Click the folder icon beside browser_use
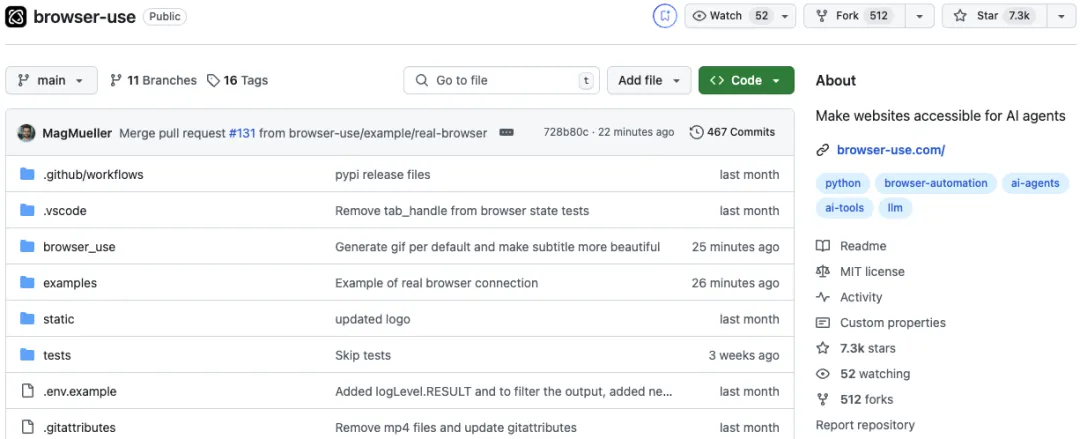The height and width of the screenshot is (439, 1080). (x=27, y=247)
